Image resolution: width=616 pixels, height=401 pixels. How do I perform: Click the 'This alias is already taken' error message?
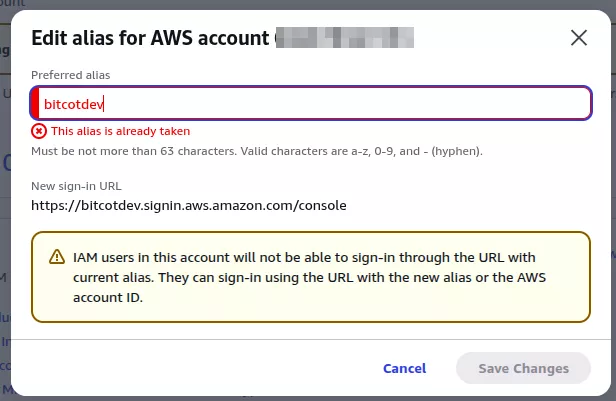[120, 131]
